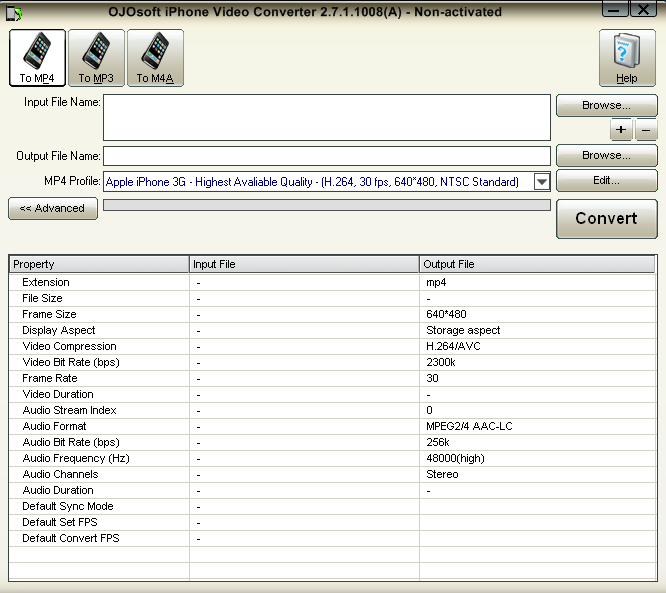Select the Audio Format row
The height and width of the screenshot is (593, 666).
(x=333, y=426)
